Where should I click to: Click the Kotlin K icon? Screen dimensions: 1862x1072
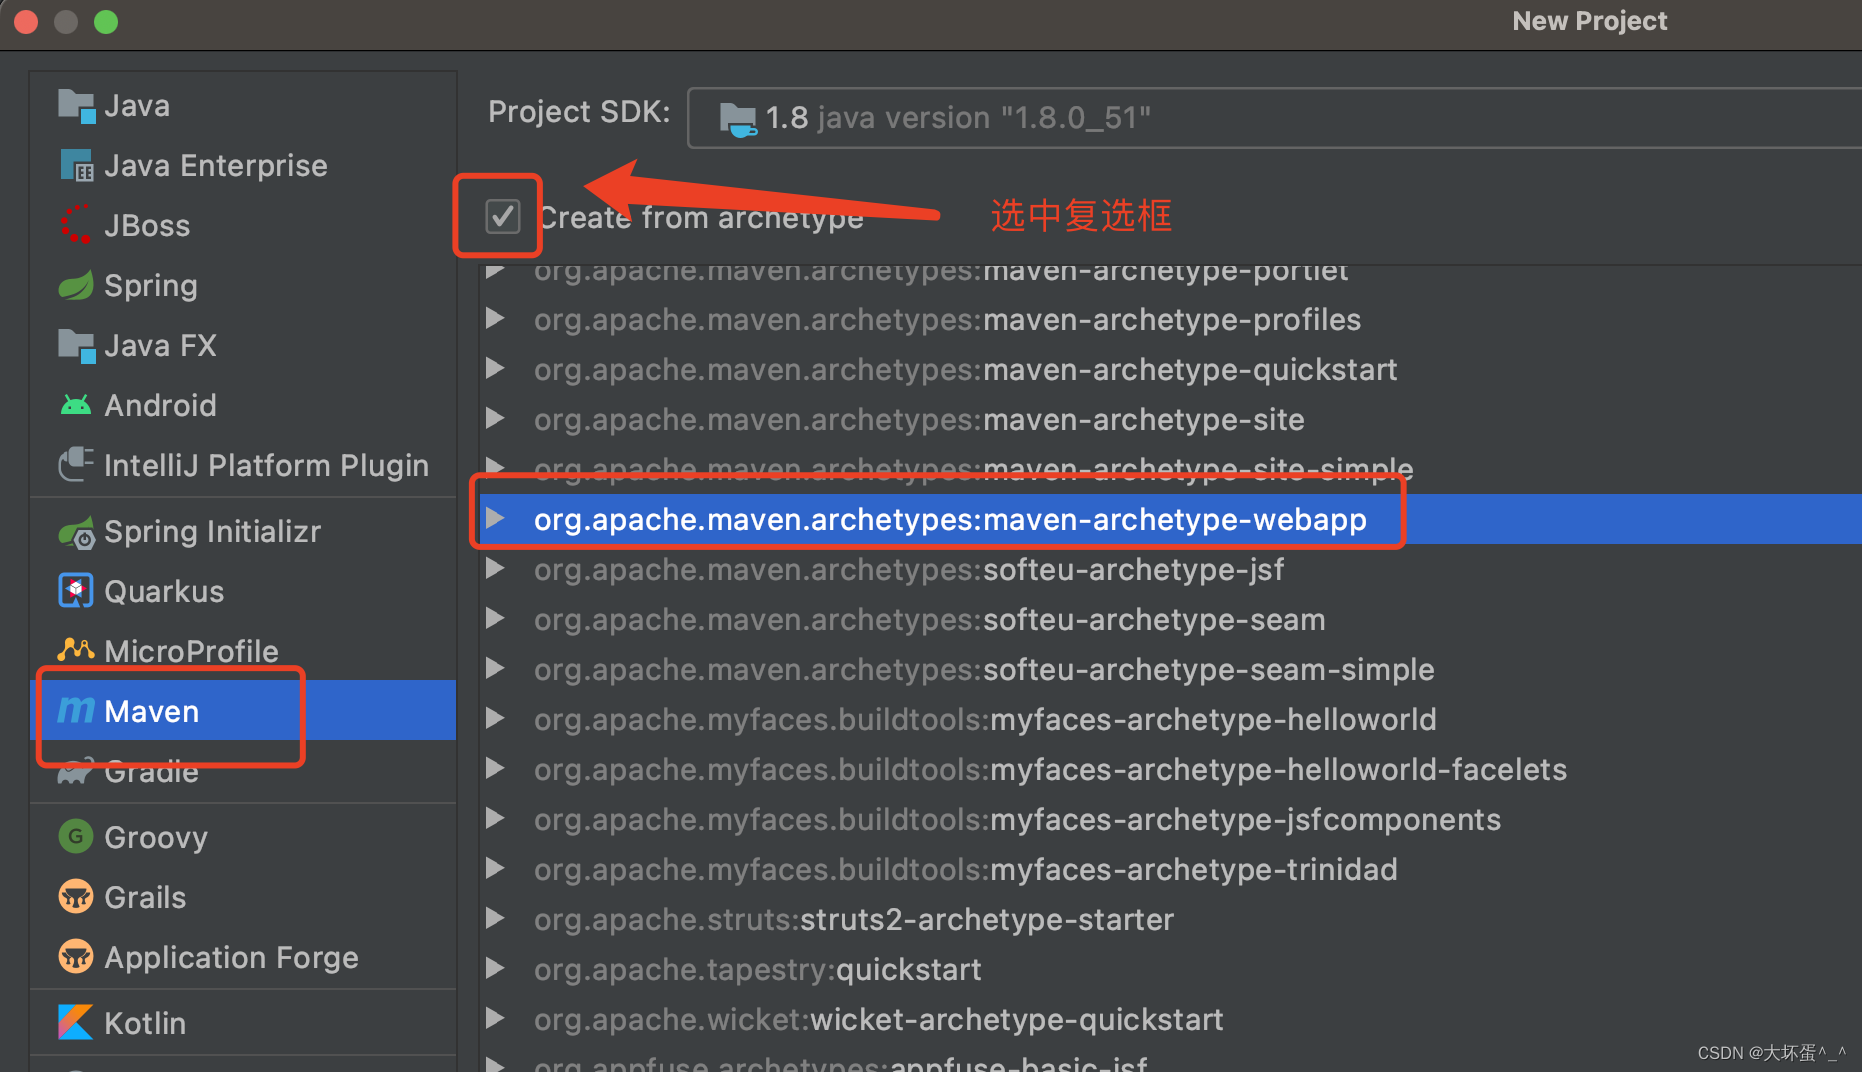pyautogui.click(x=76, y=1022)
